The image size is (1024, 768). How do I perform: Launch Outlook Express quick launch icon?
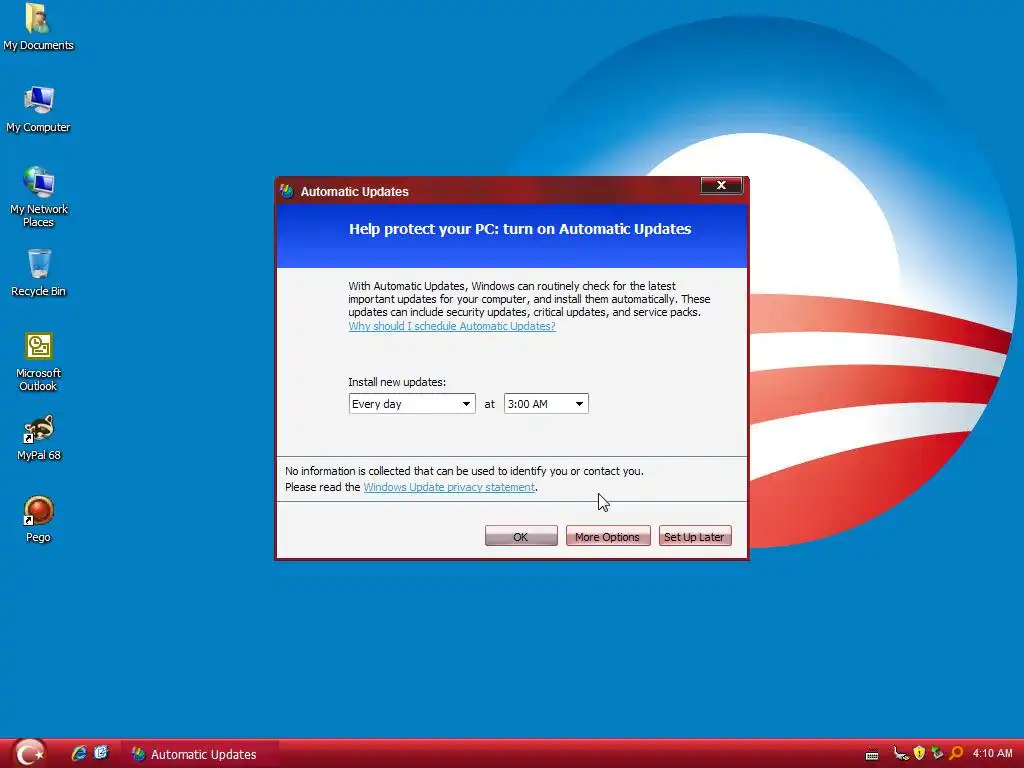101,753
